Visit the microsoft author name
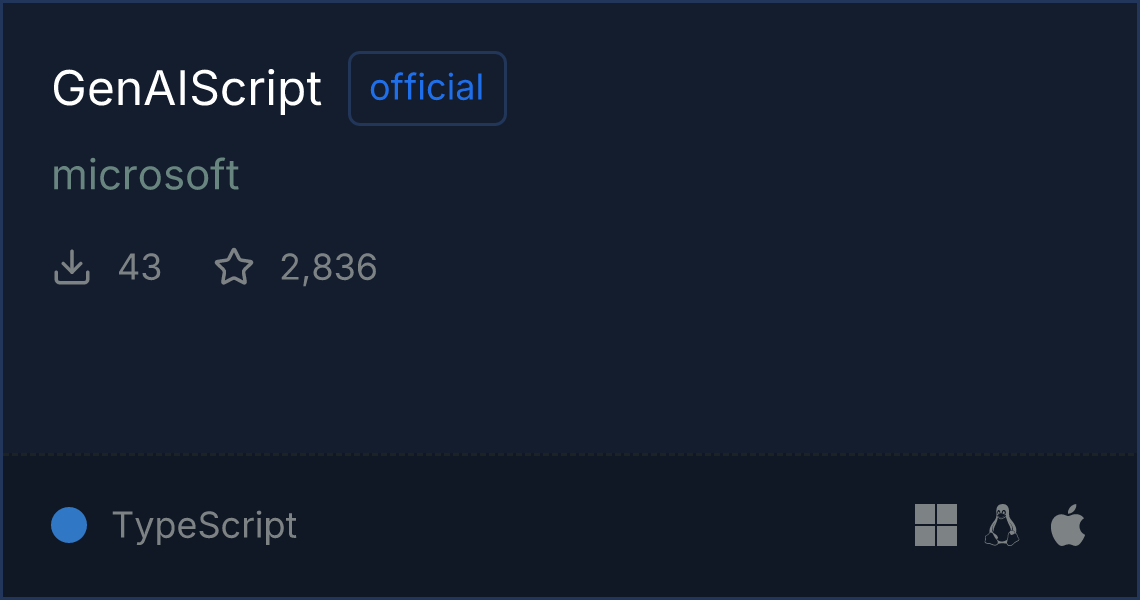The image size is (1140, 600). (x=146, y=175)
